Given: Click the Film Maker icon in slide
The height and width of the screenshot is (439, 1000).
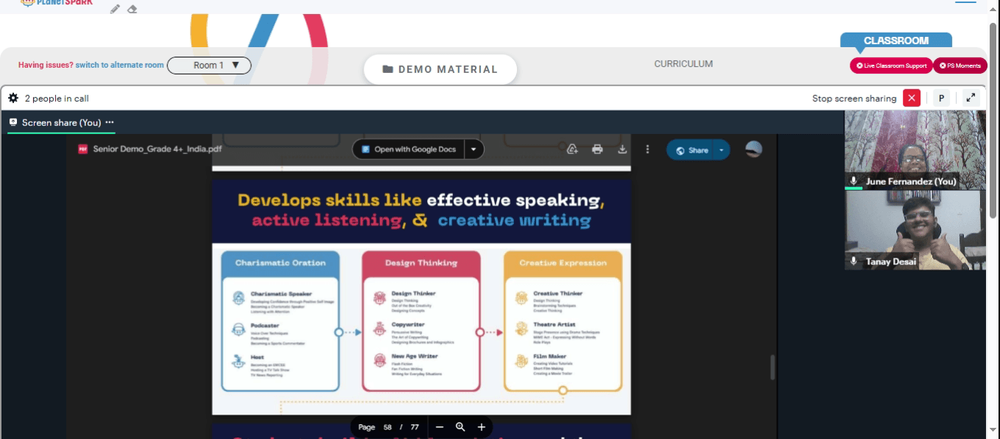Looking at the screenshot, I should click(521, 361).
